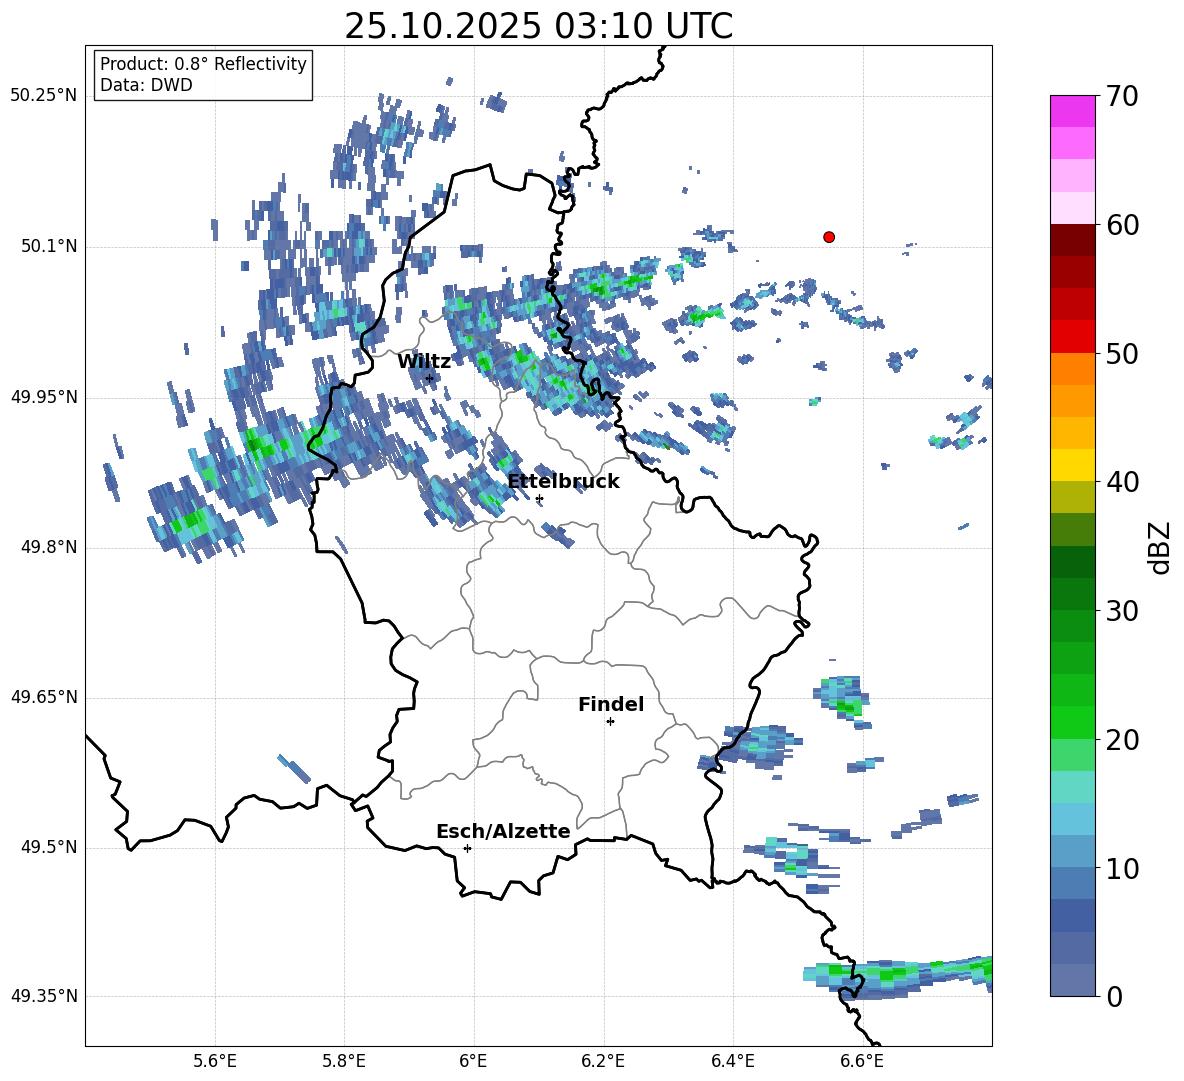
Task: Click the 49.8°N latitude label
Action: click(49, 547)
